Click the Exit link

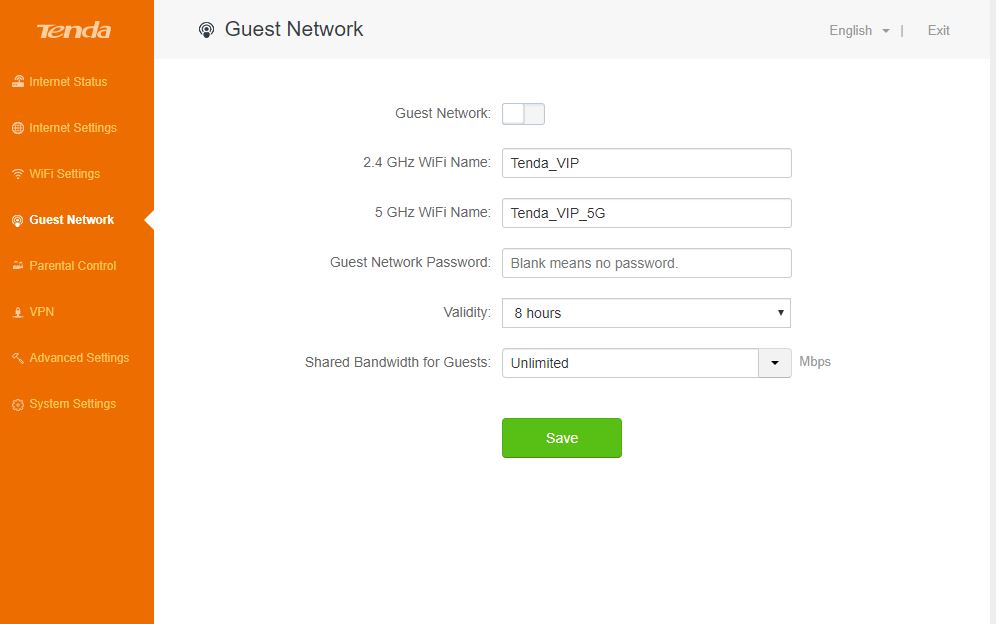pyautogui.click(x=938, y=31)
